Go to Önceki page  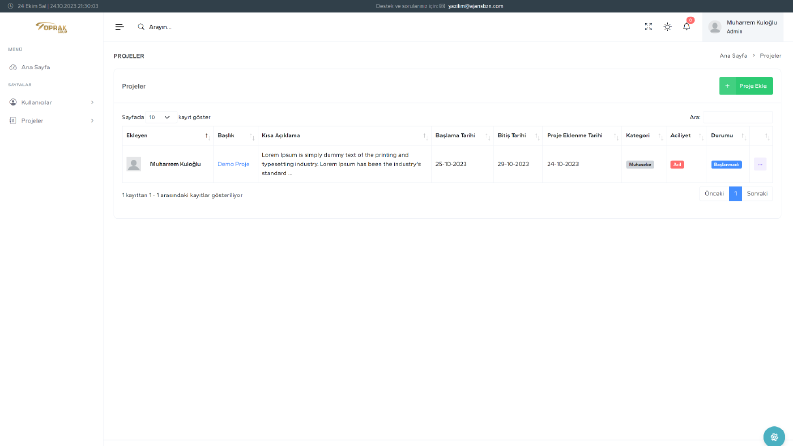coord(714,194)
